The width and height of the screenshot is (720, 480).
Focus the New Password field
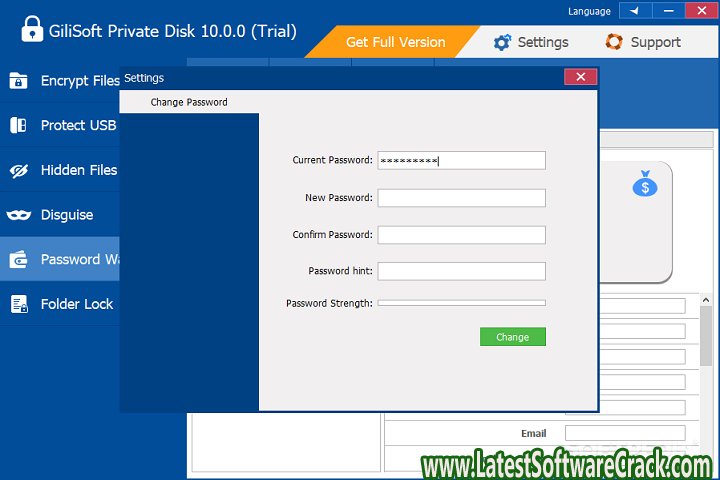461,198
